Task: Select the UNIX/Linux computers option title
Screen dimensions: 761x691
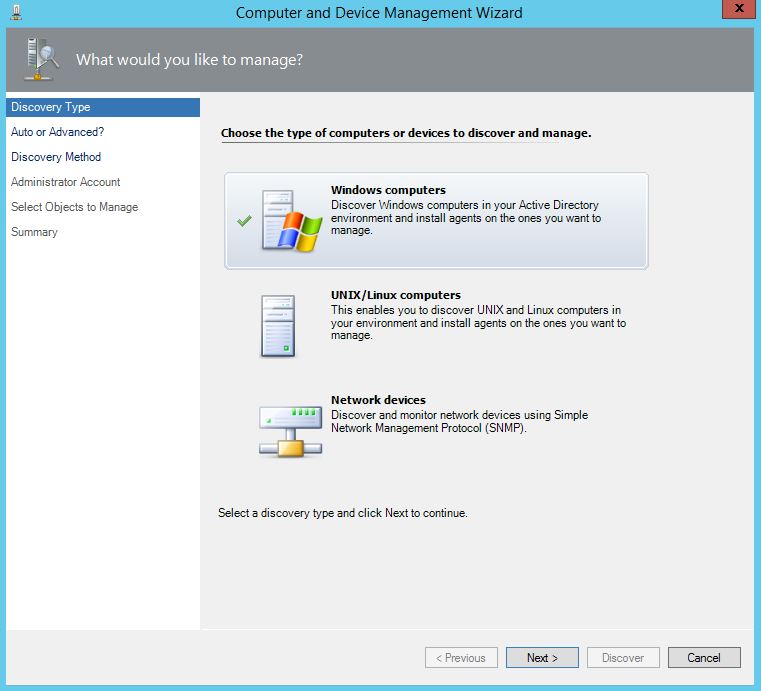Action: pyautogui.click(x=395, y=295)
